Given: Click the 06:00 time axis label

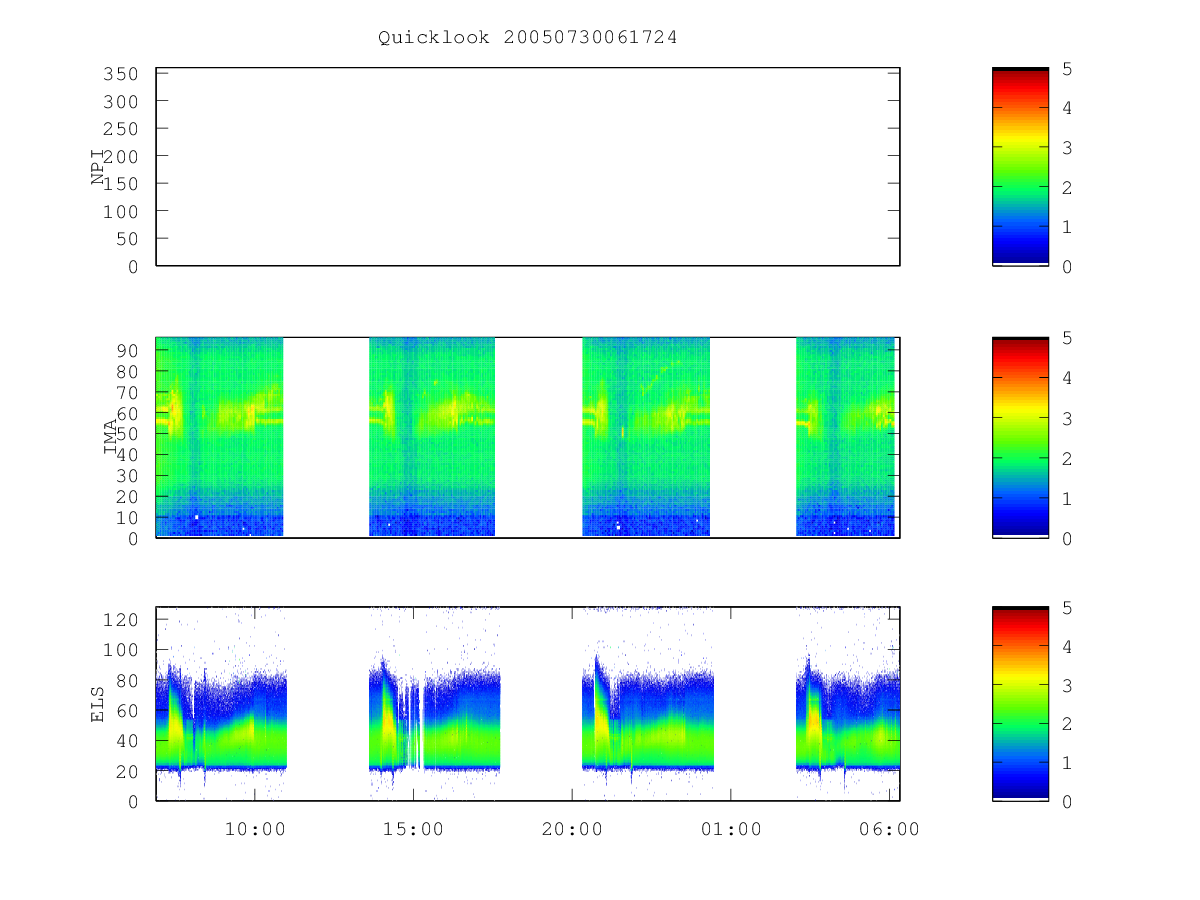Looking at the screenshot, I should pos(889,829).
